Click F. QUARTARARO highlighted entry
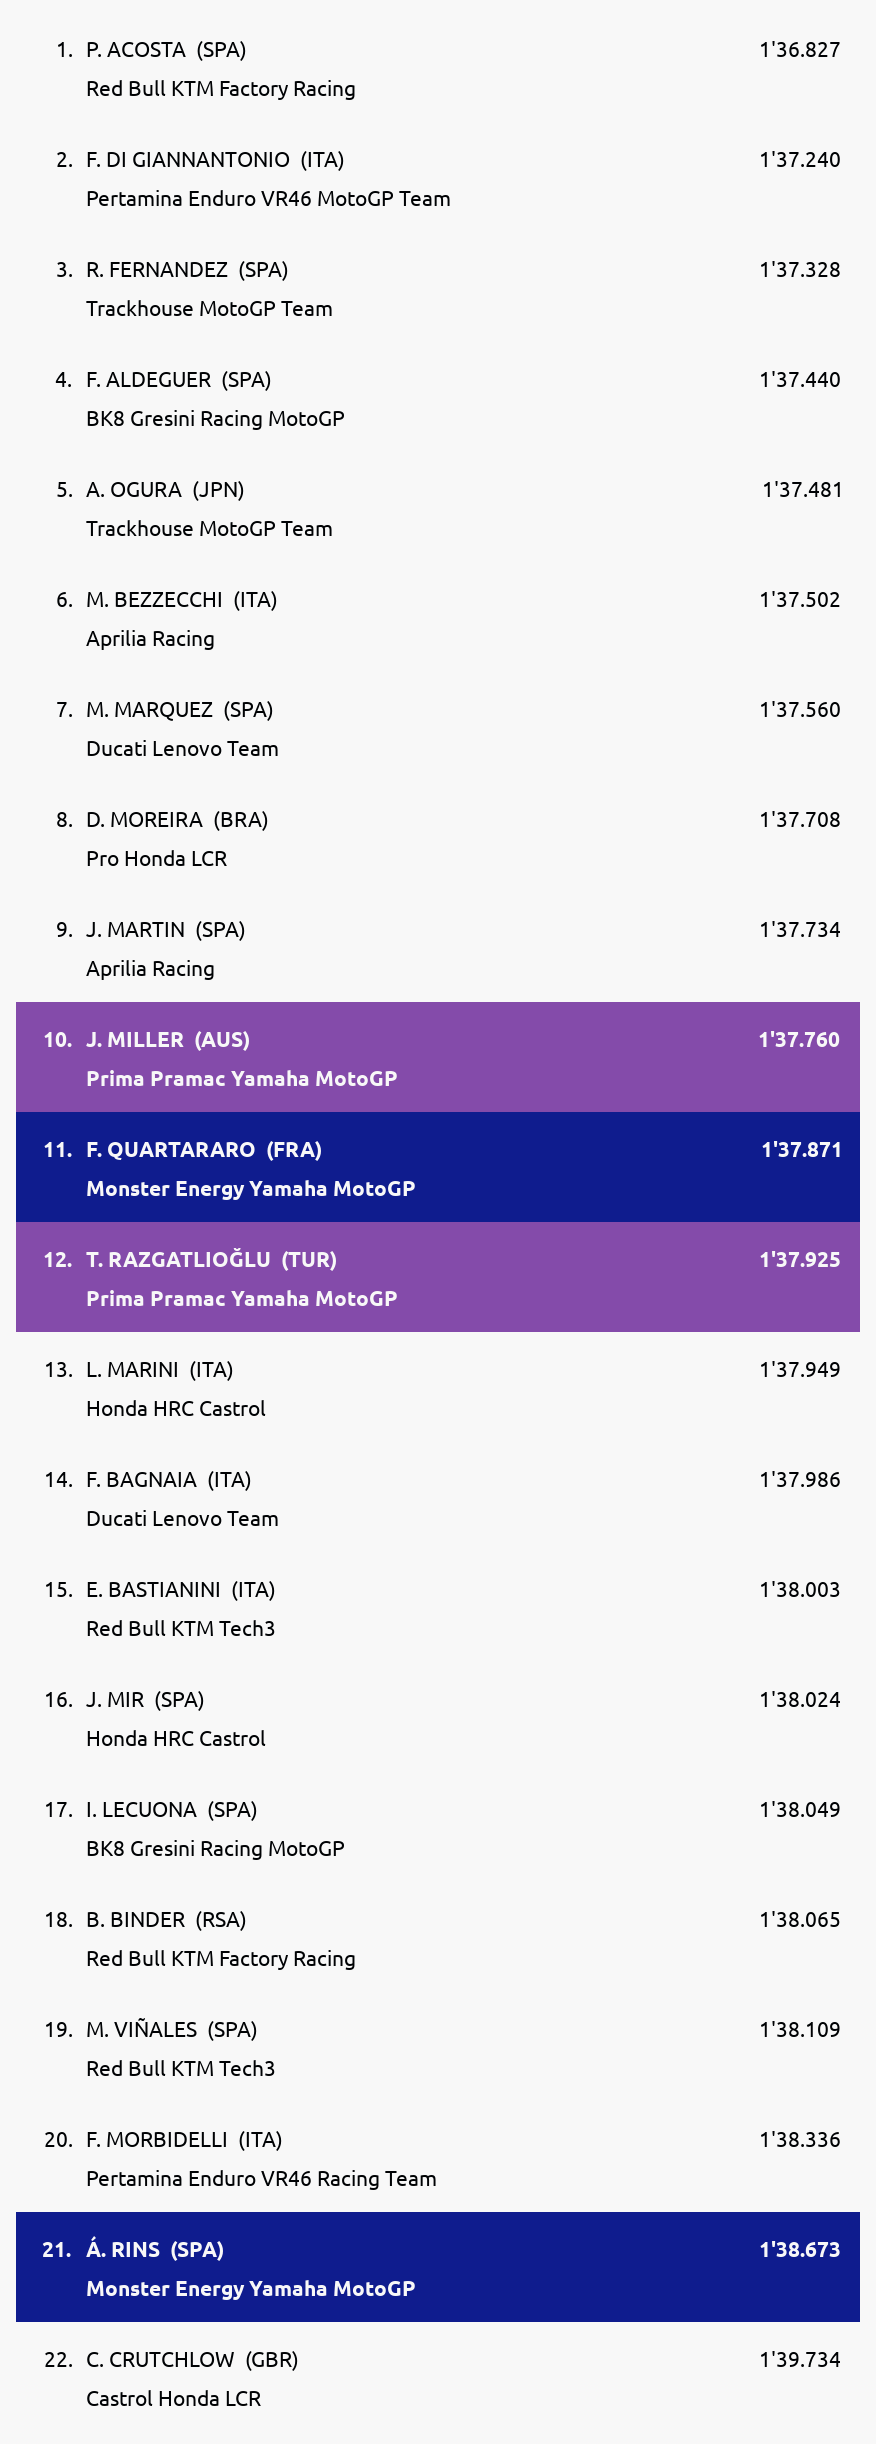 click(x=438, y=1167)
